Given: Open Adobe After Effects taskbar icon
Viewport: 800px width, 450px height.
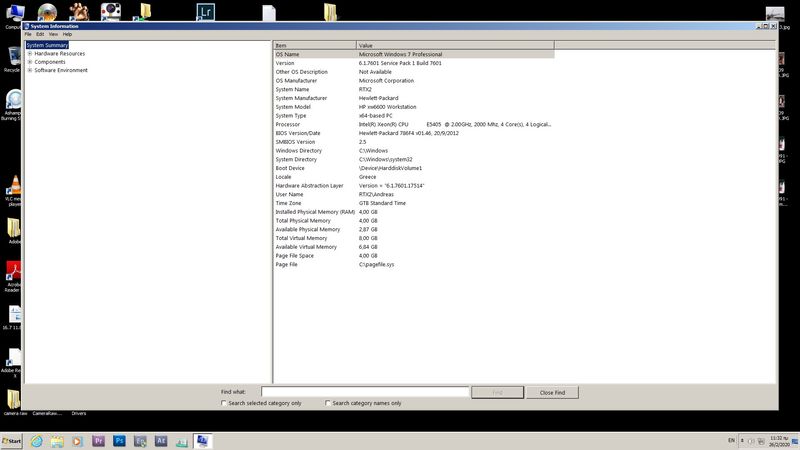Looking at the screenshot, I should [161, 440].
